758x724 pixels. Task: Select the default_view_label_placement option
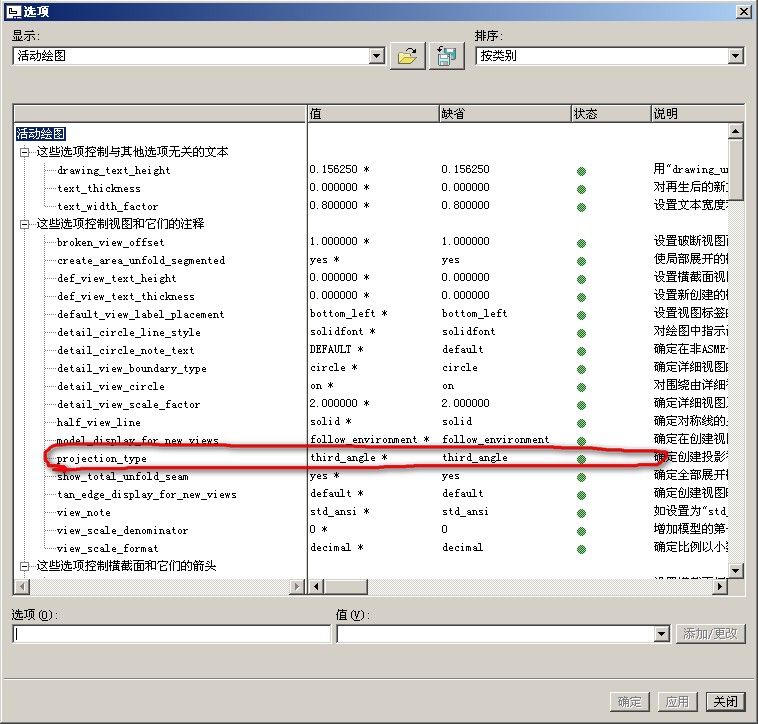(141, 315)
